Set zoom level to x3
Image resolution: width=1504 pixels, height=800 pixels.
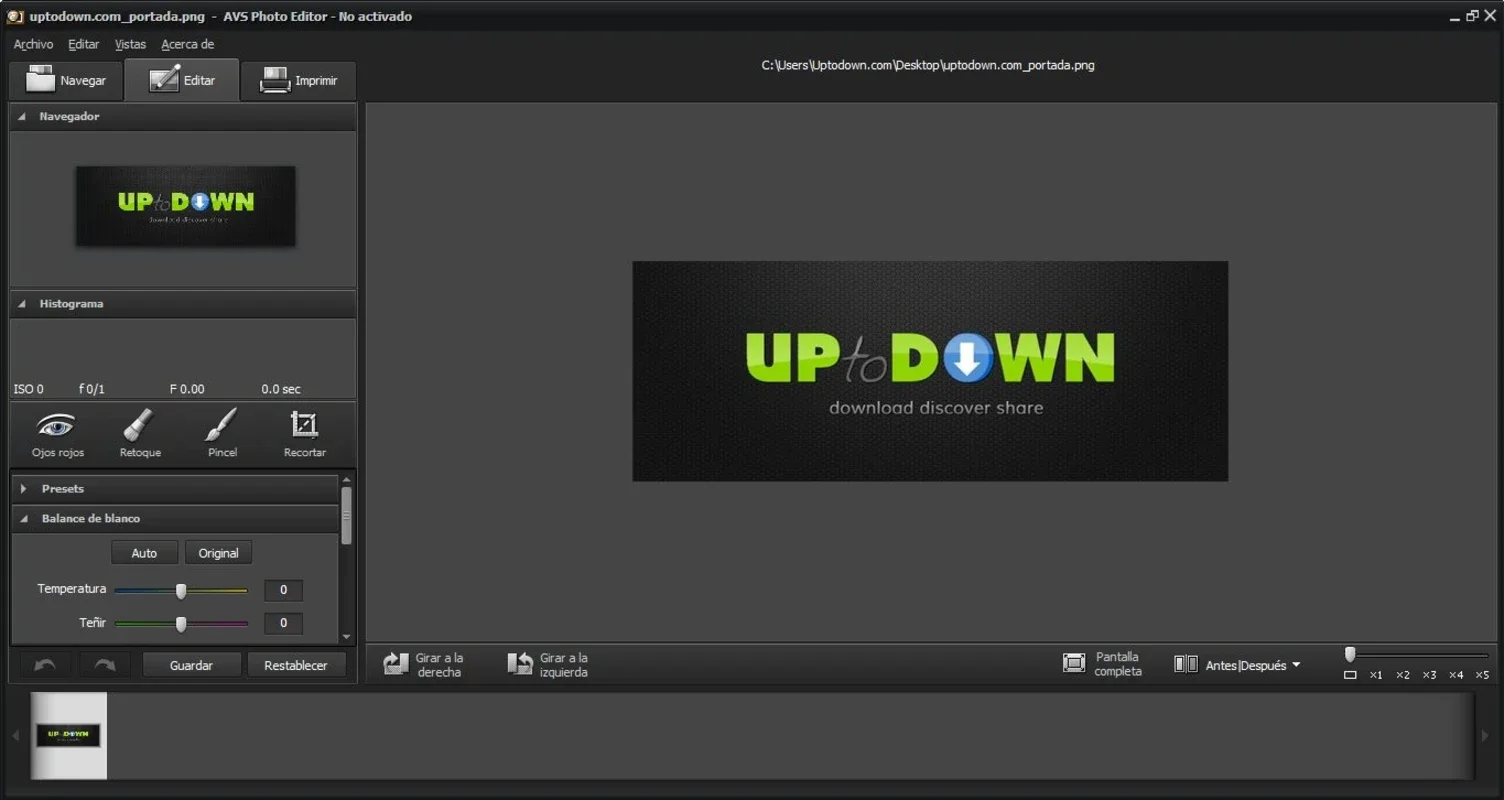[x=1429, y=675]
